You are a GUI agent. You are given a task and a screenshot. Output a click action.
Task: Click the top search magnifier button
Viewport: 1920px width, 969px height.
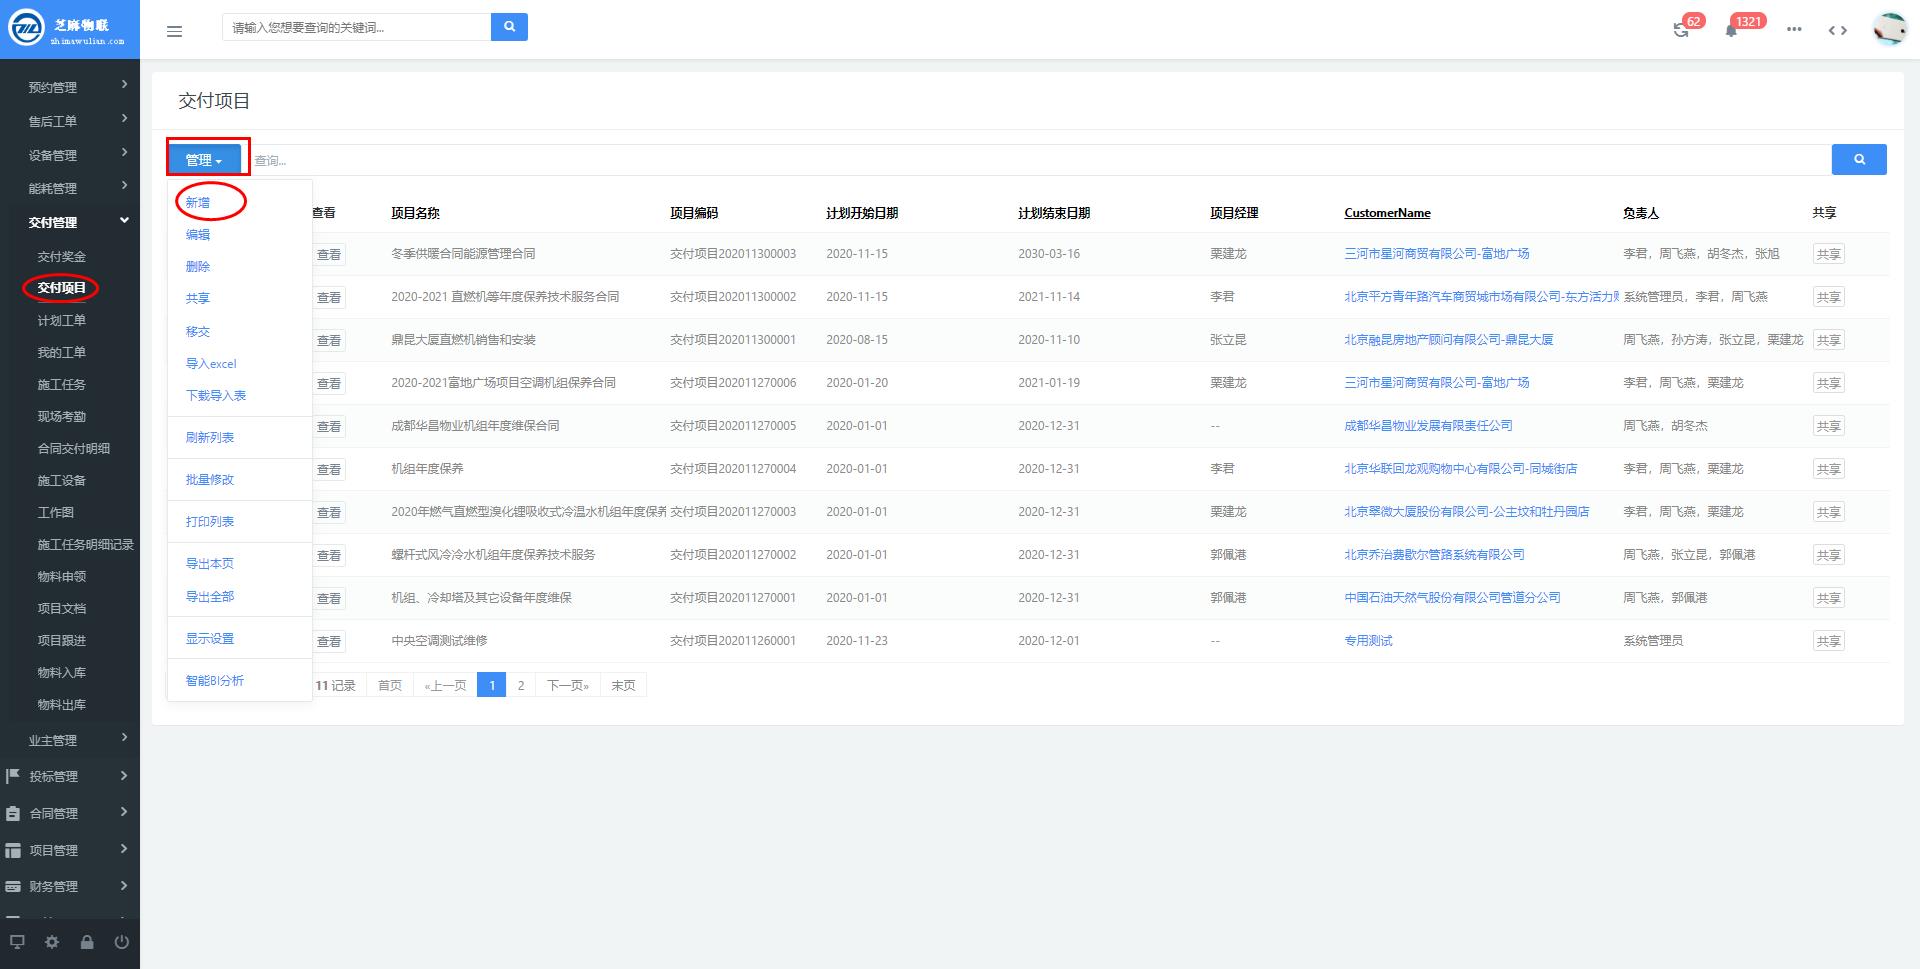click(509, 27)
